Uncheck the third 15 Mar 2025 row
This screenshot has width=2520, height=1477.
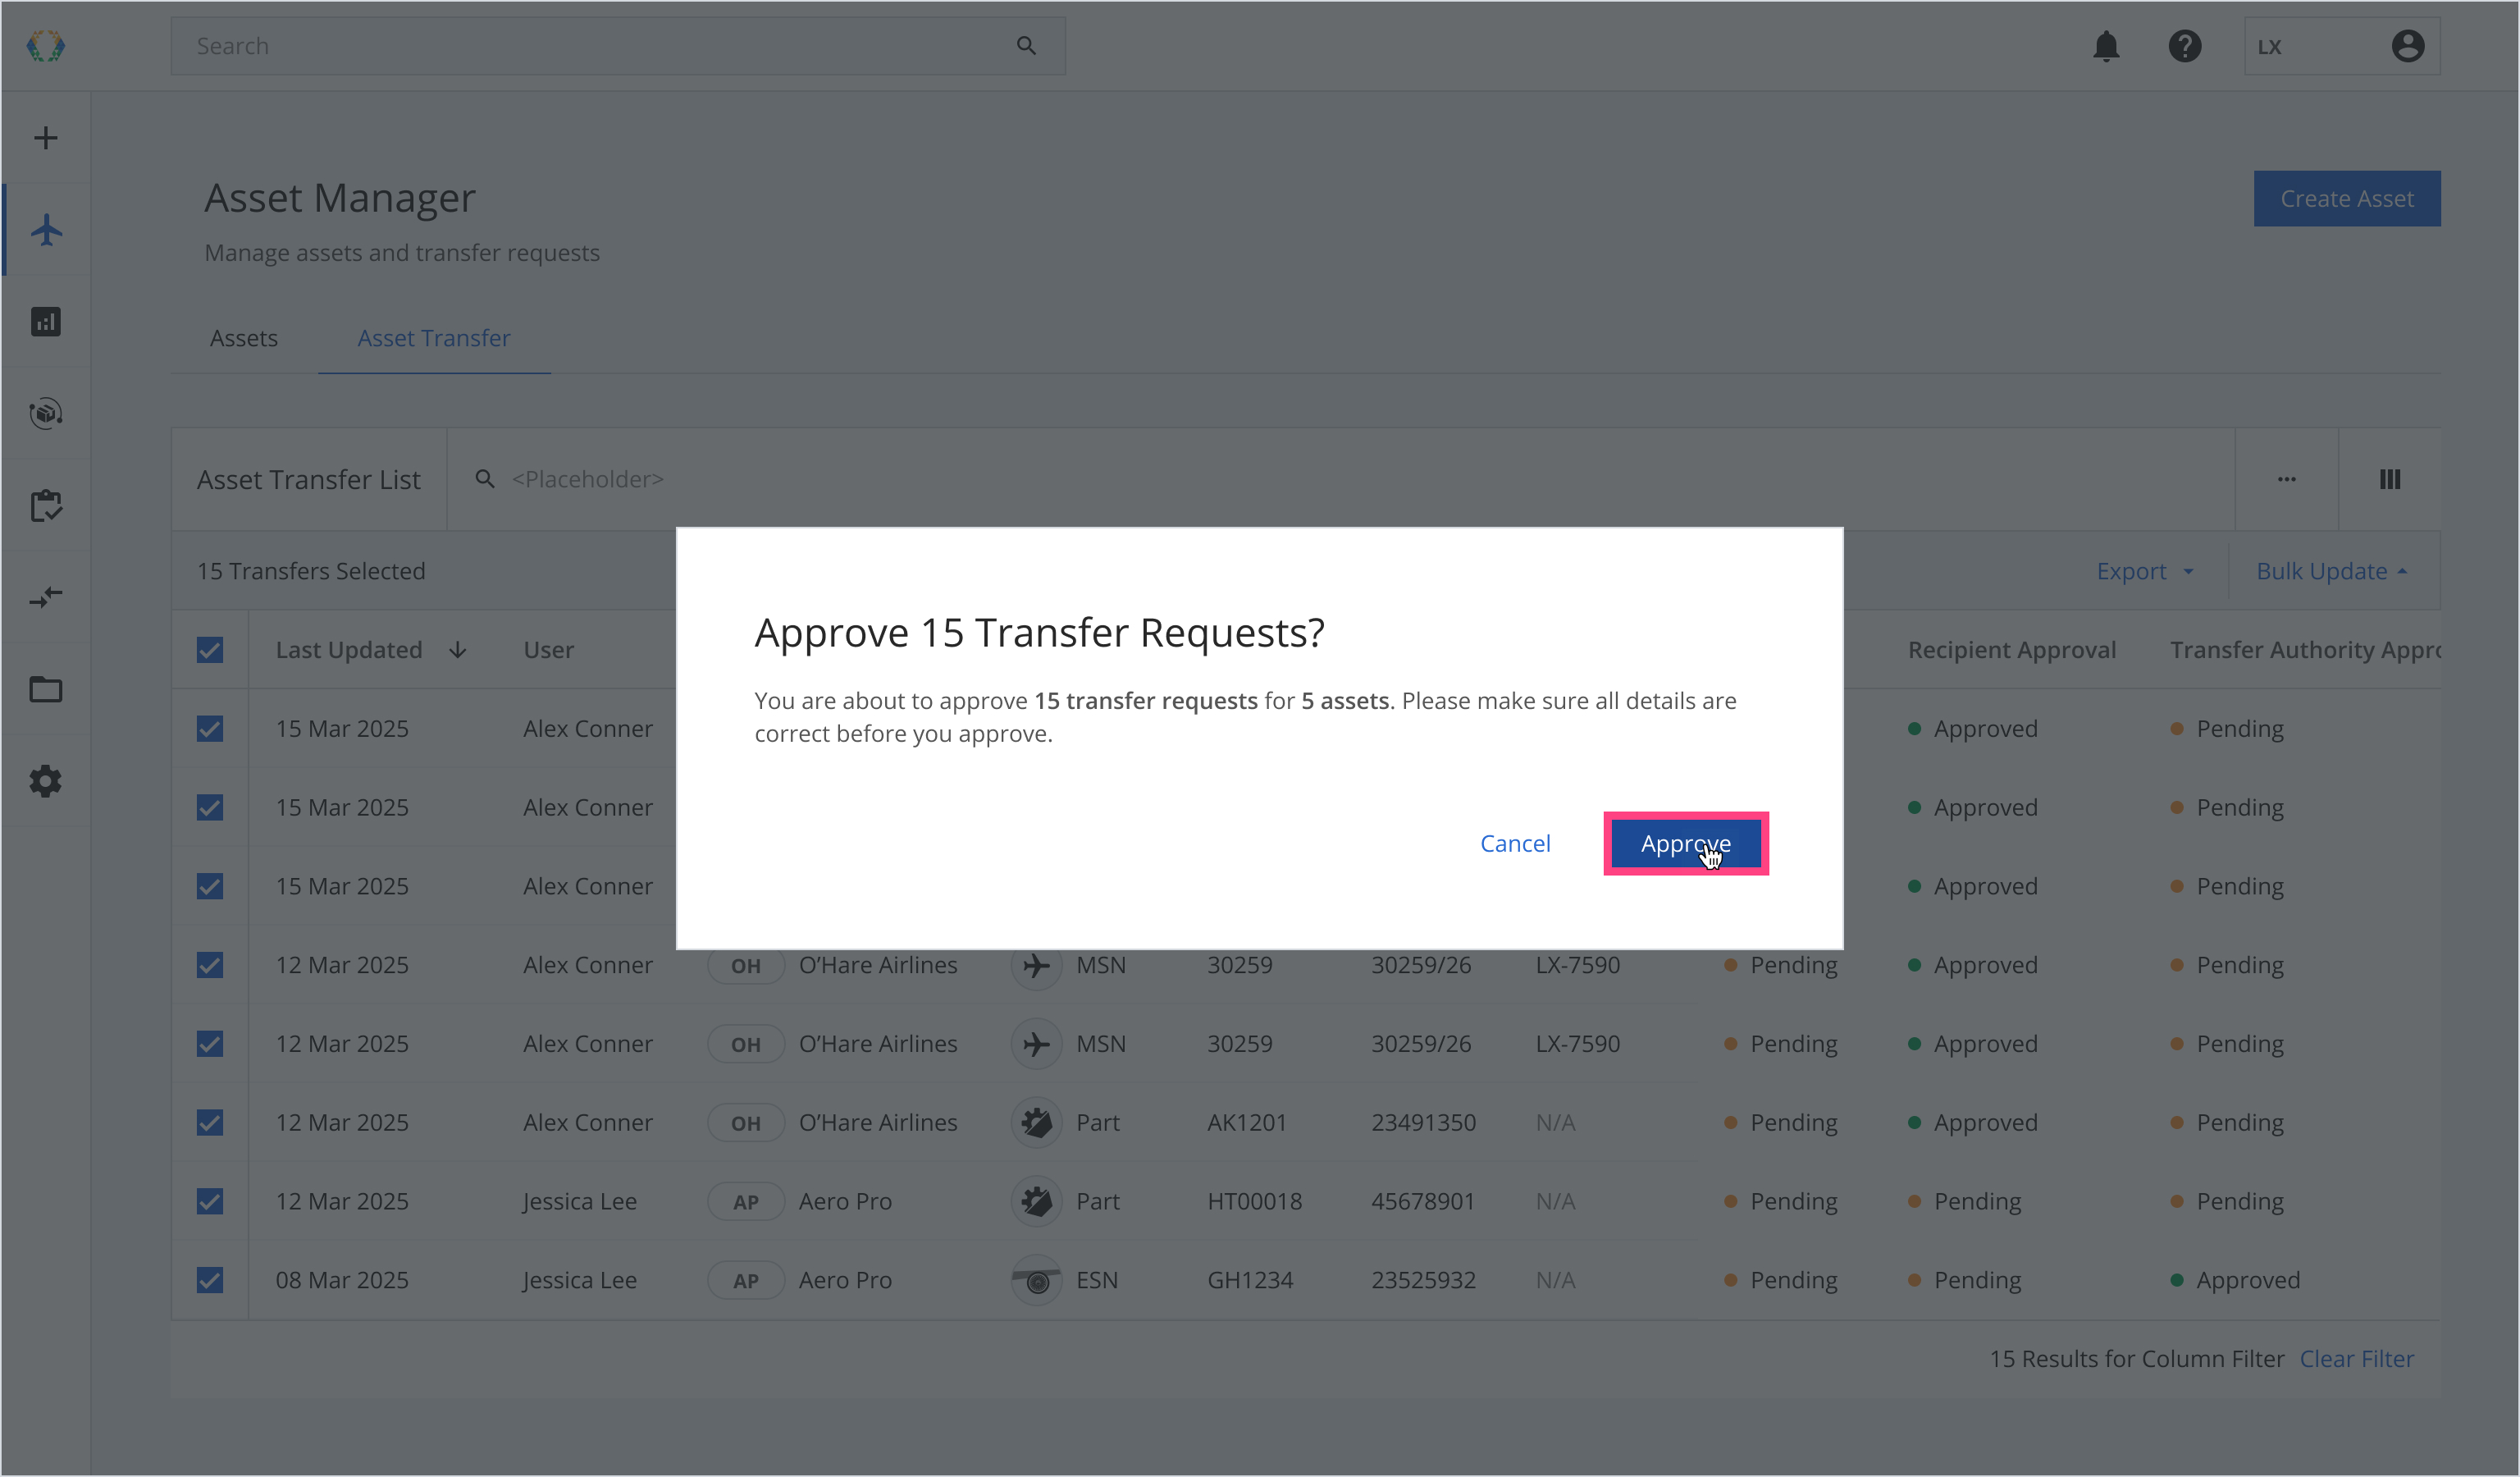tap(210, 886)
